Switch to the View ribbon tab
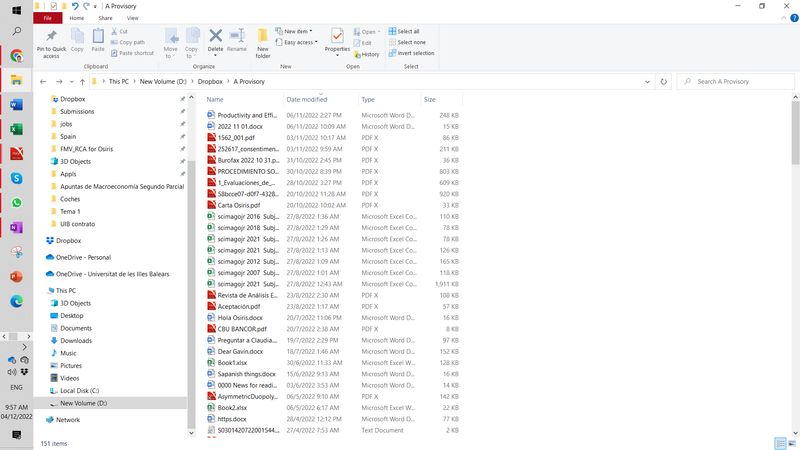The height and width of the screenshot is (450, 800). point(132,18)
